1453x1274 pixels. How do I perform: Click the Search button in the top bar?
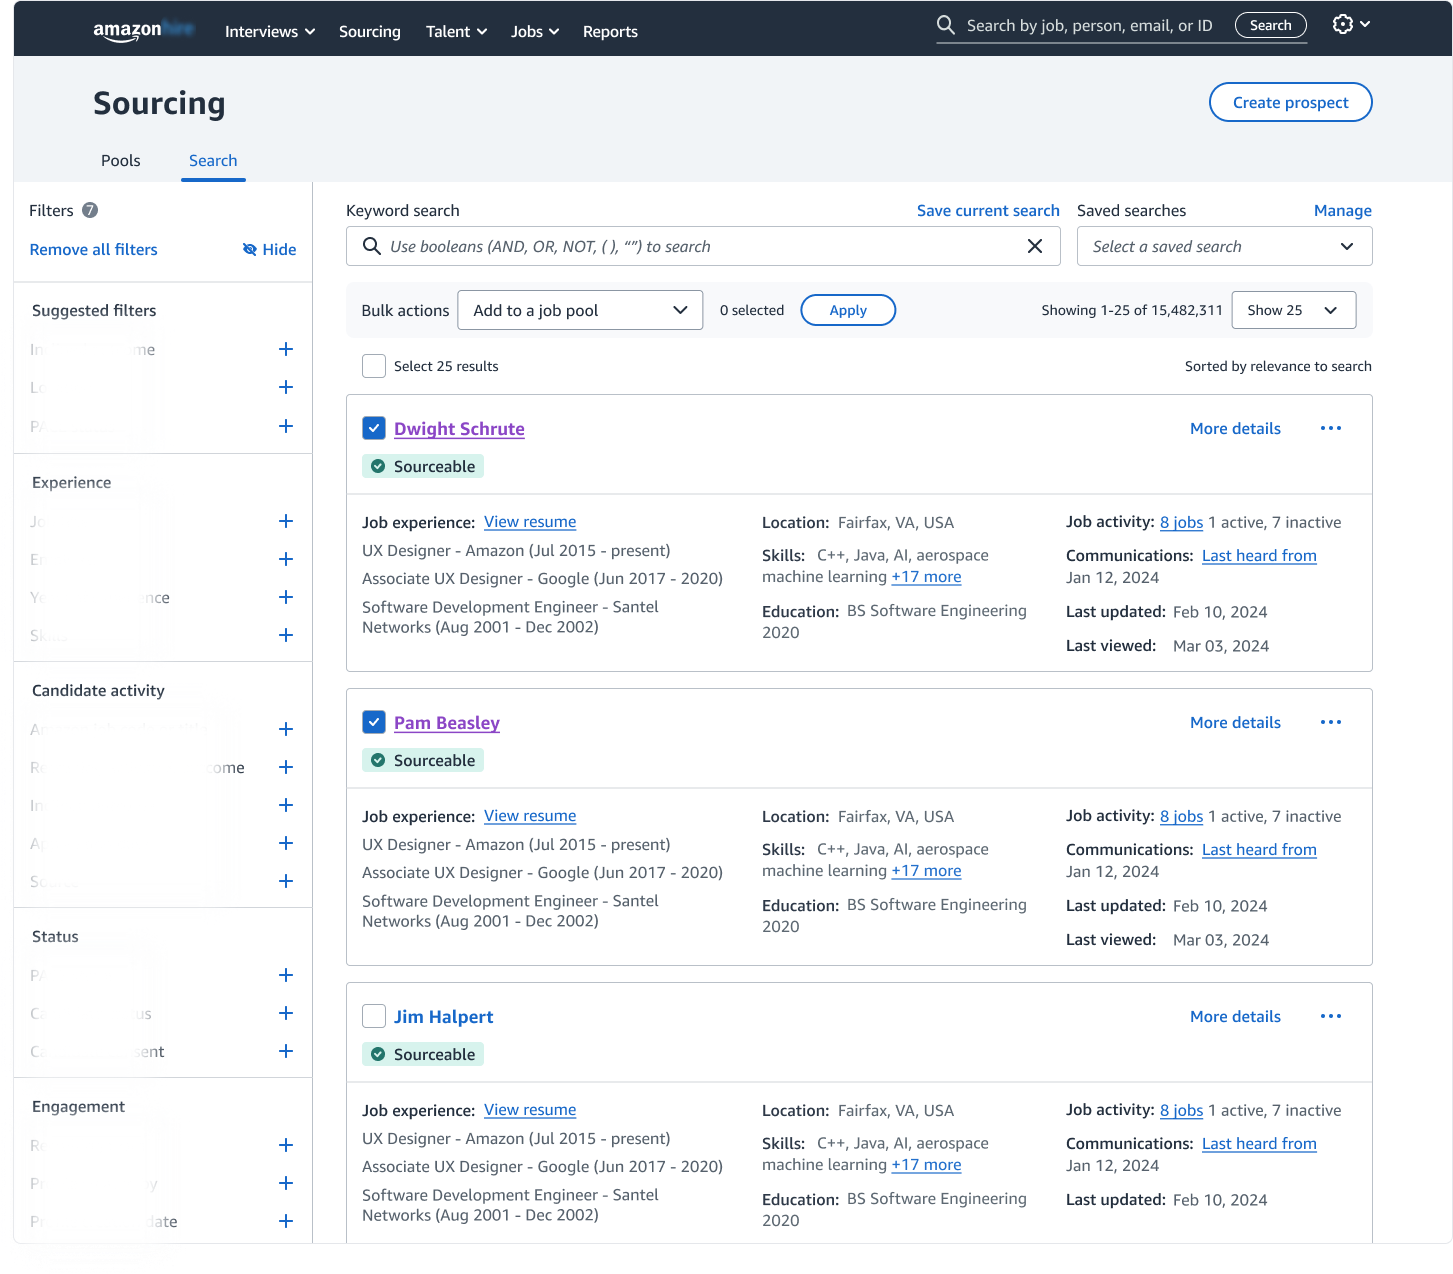coord(1270,25)
